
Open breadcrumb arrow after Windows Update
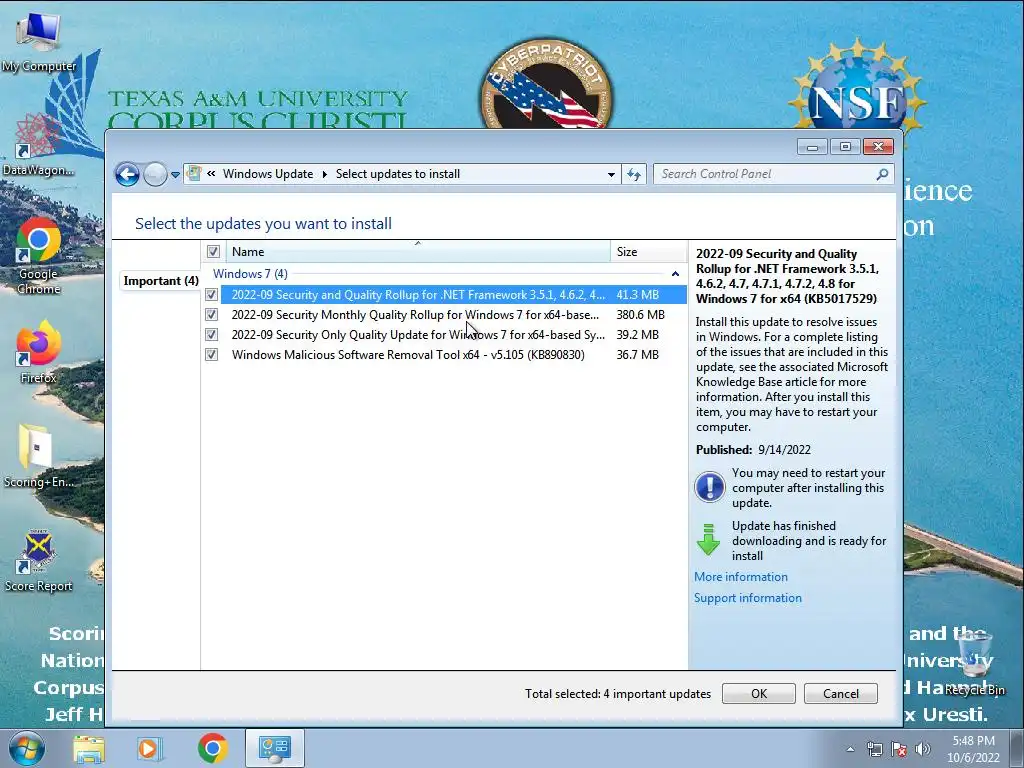point(325,174)
